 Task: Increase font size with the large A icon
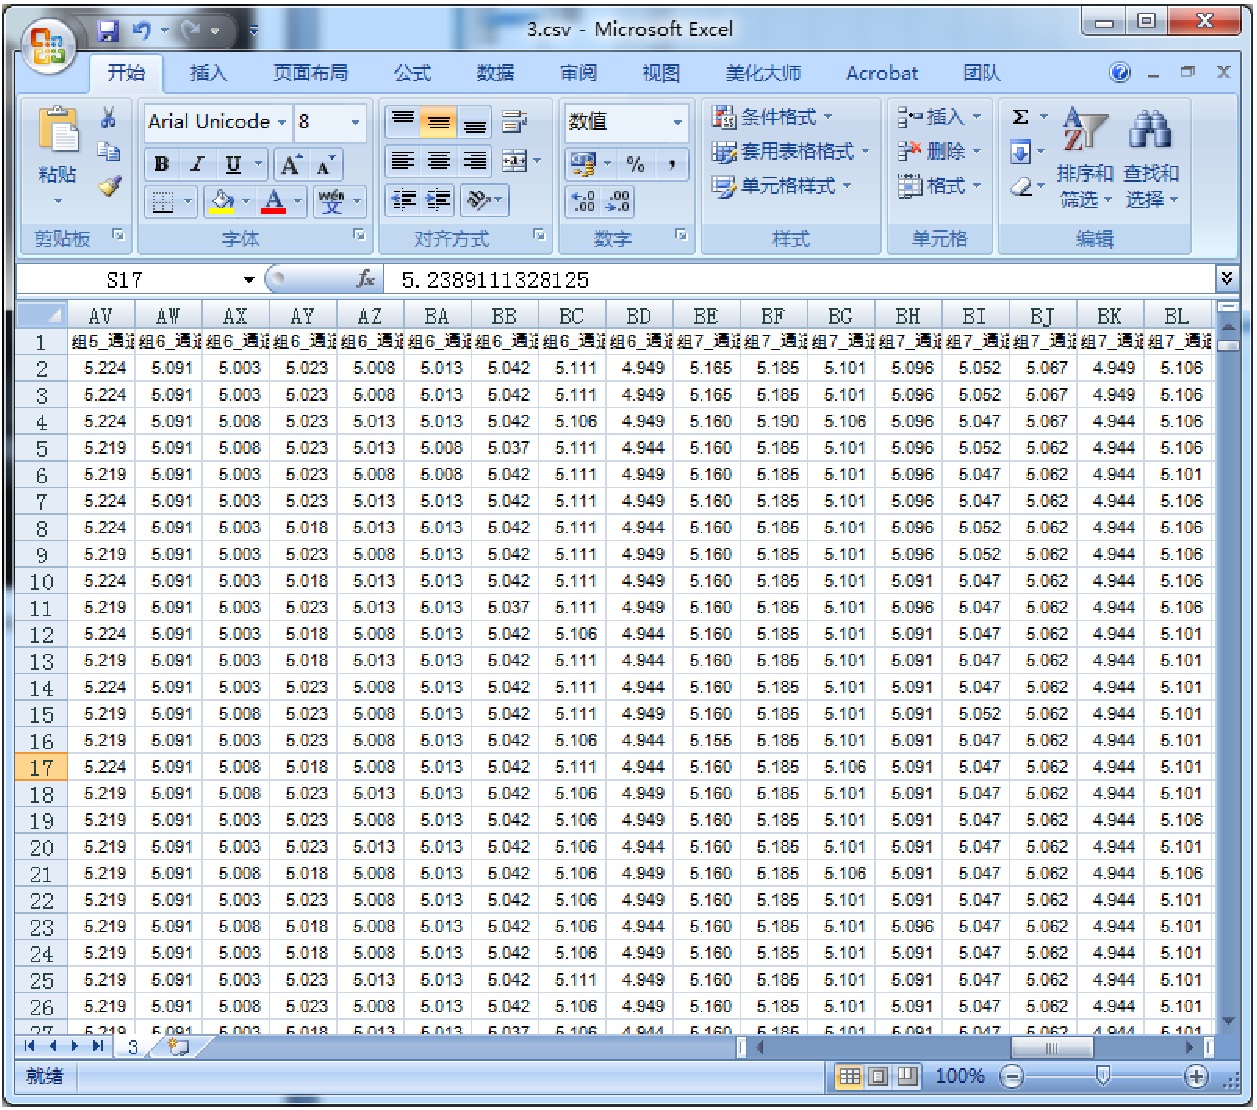[x=290, y=164]
